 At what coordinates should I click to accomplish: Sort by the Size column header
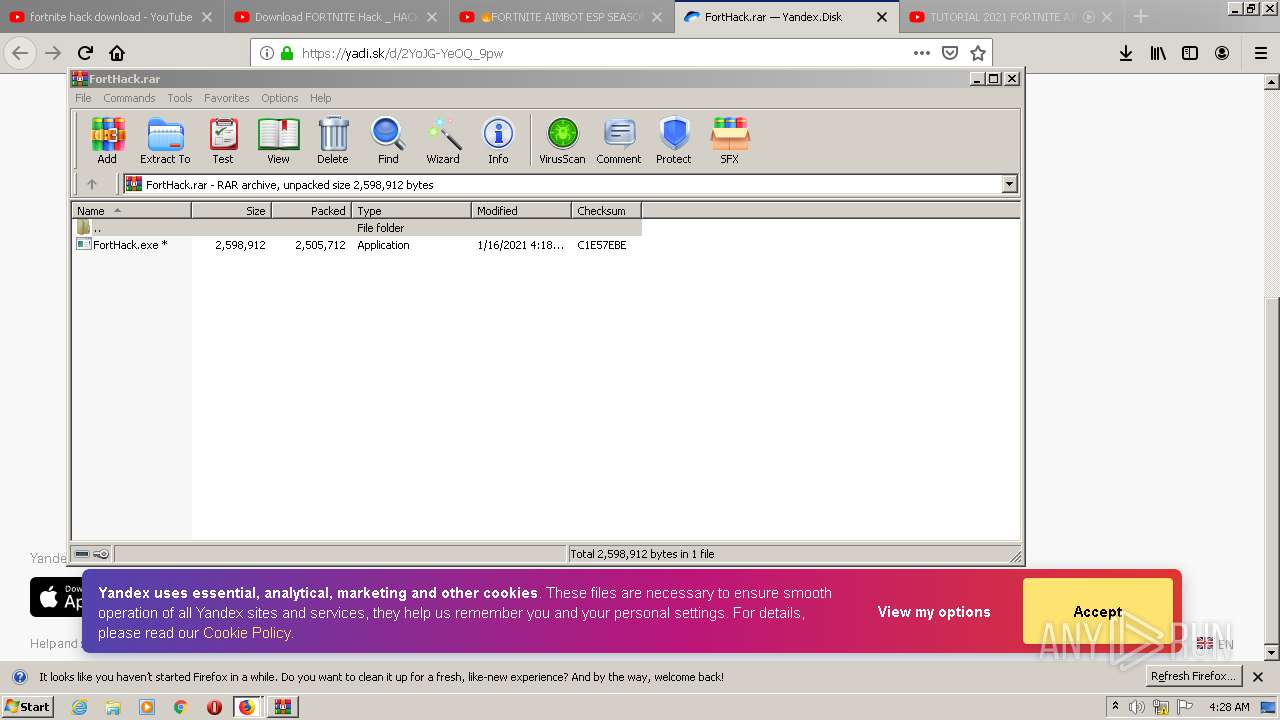[x=231, y=210]
